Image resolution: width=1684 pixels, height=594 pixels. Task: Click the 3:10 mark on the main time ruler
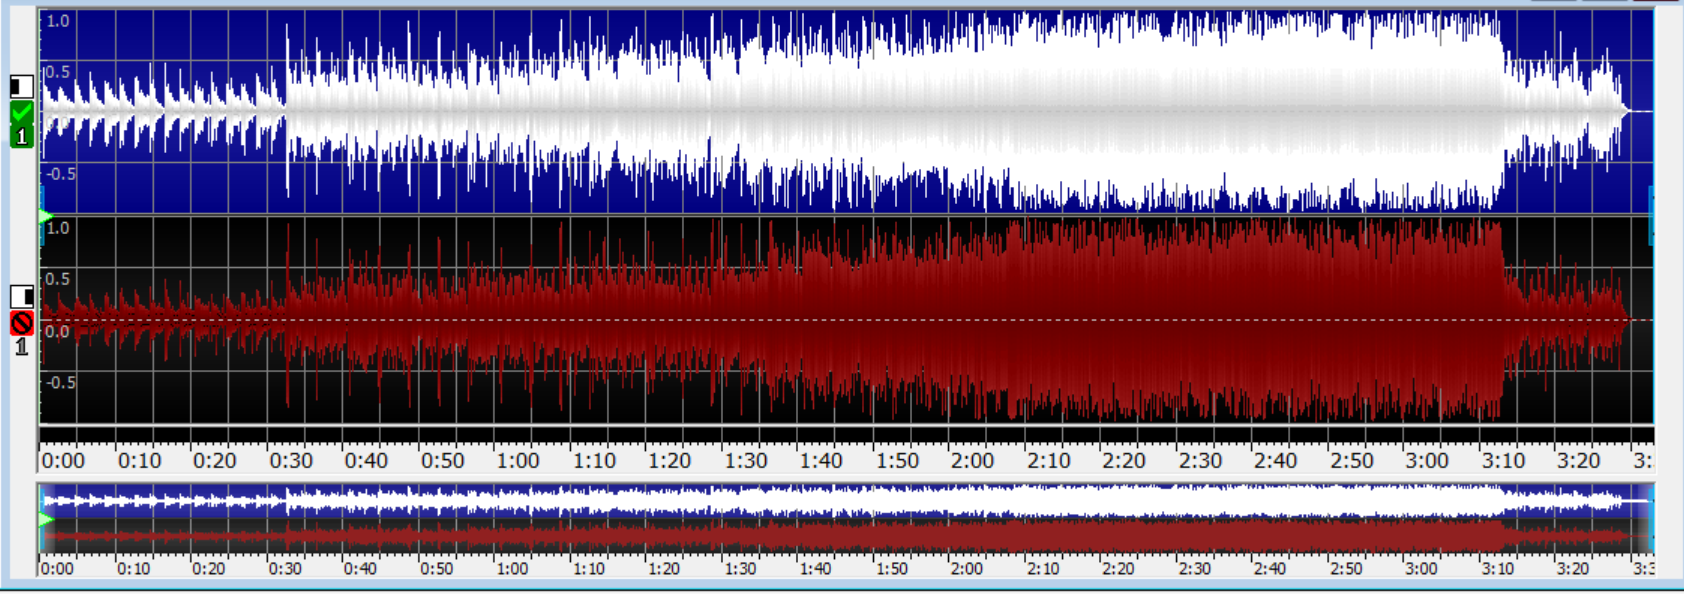point(1502,461)
